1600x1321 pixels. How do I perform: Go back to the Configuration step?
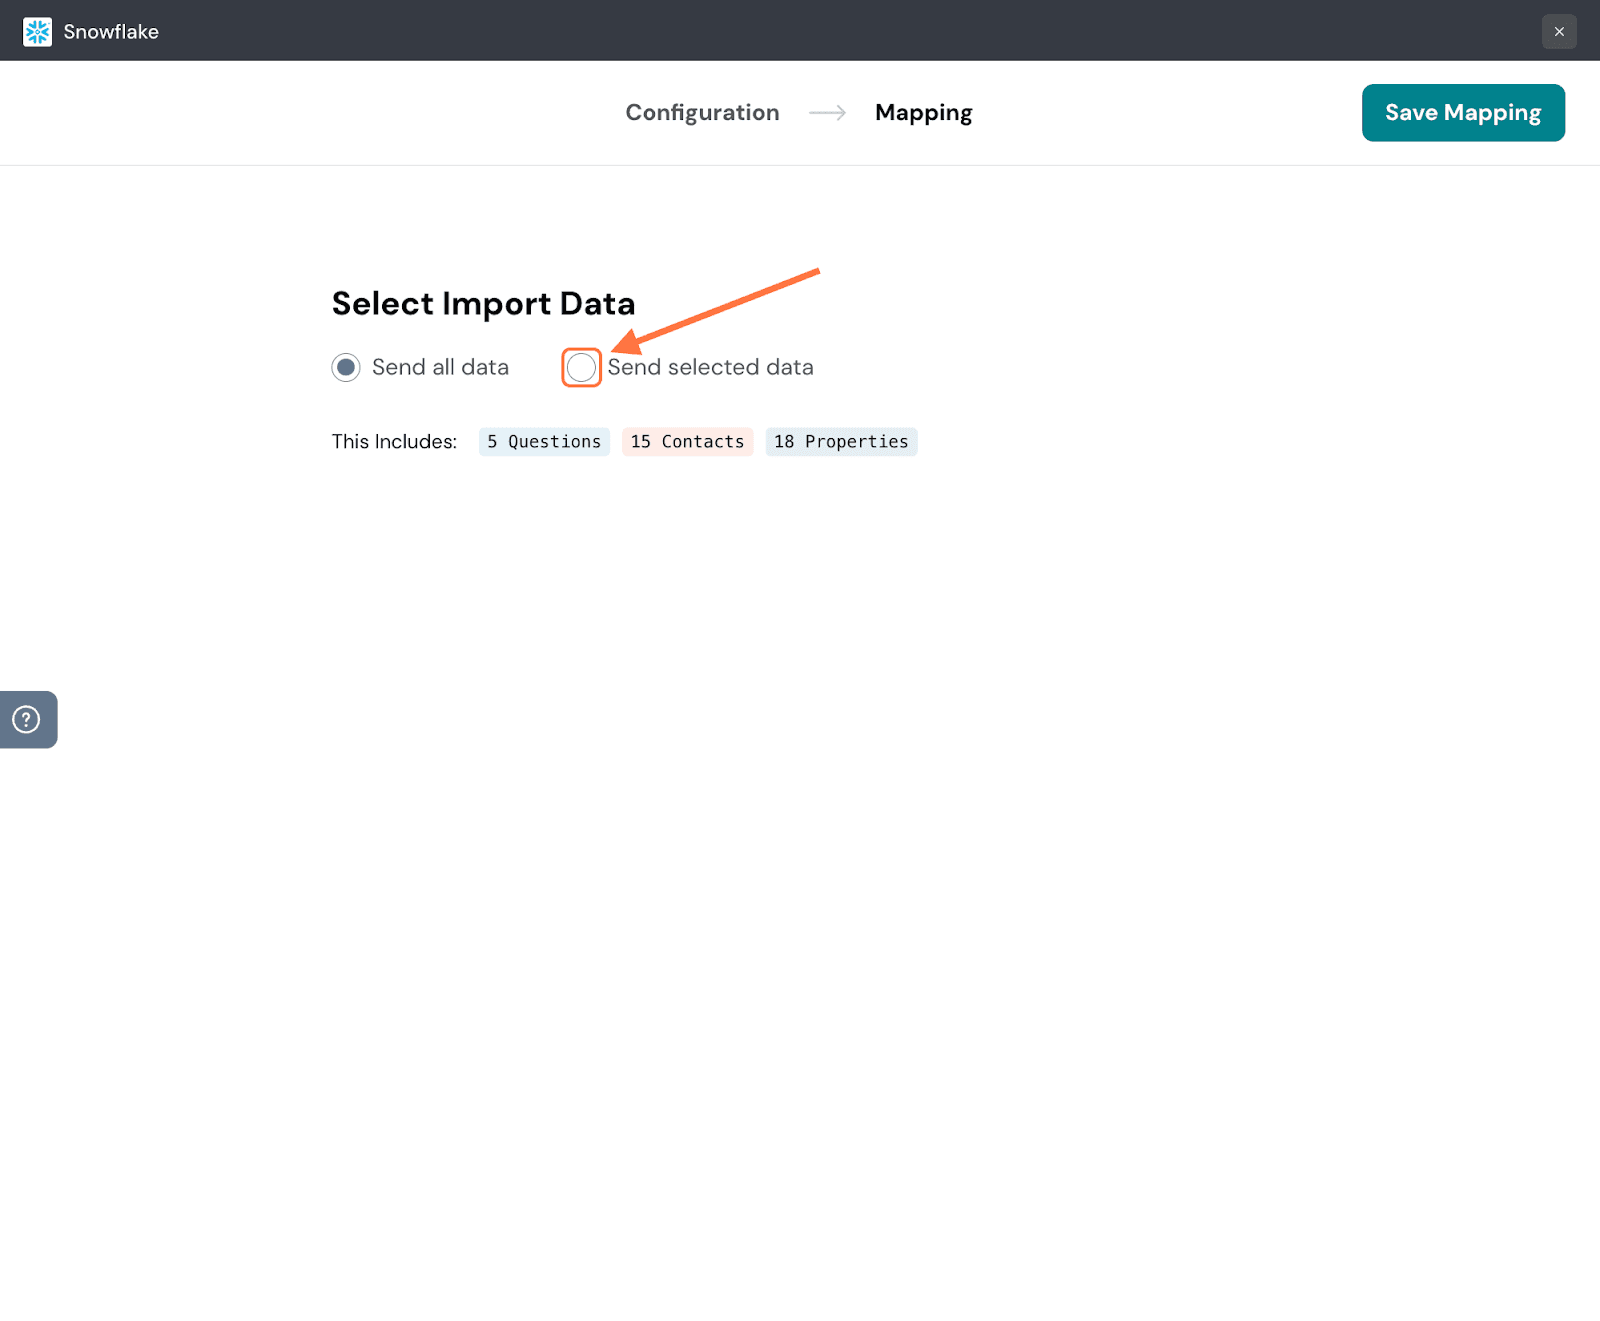point(702,113)
